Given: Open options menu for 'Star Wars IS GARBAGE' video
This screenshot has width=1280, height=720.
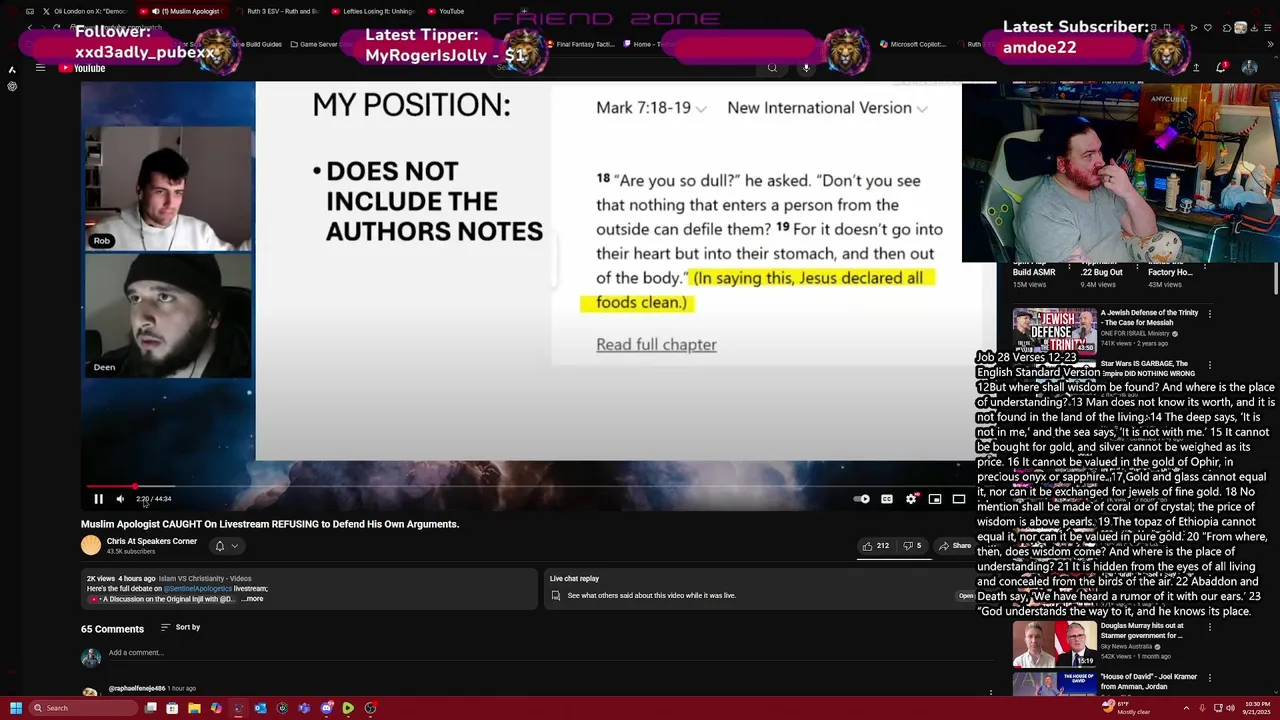Looking at the screenshot, I should [1209, 365].
